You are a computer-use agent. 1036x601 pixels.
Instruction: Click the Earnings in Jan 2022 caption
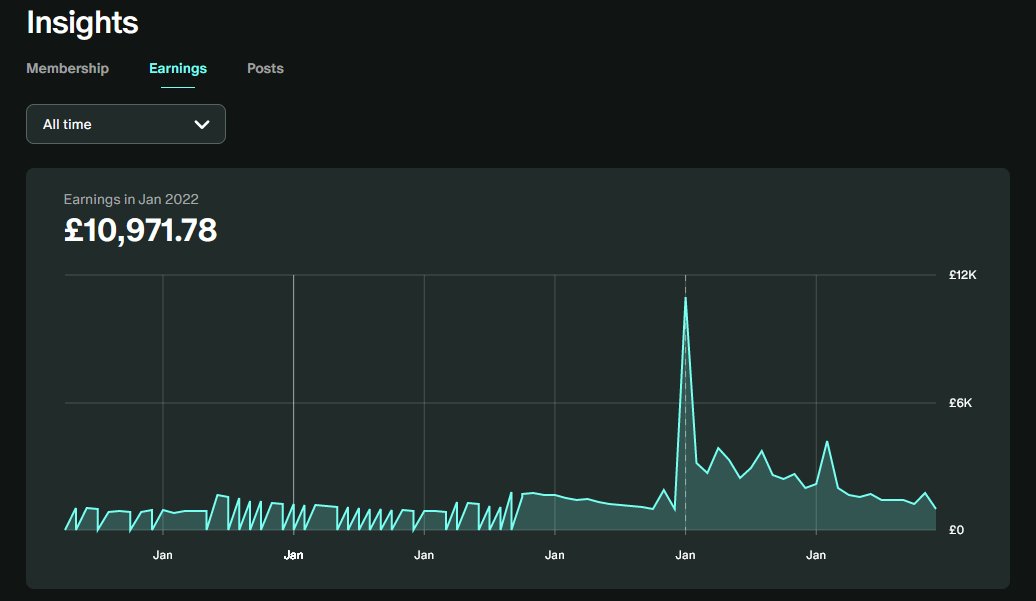point(131,199)
